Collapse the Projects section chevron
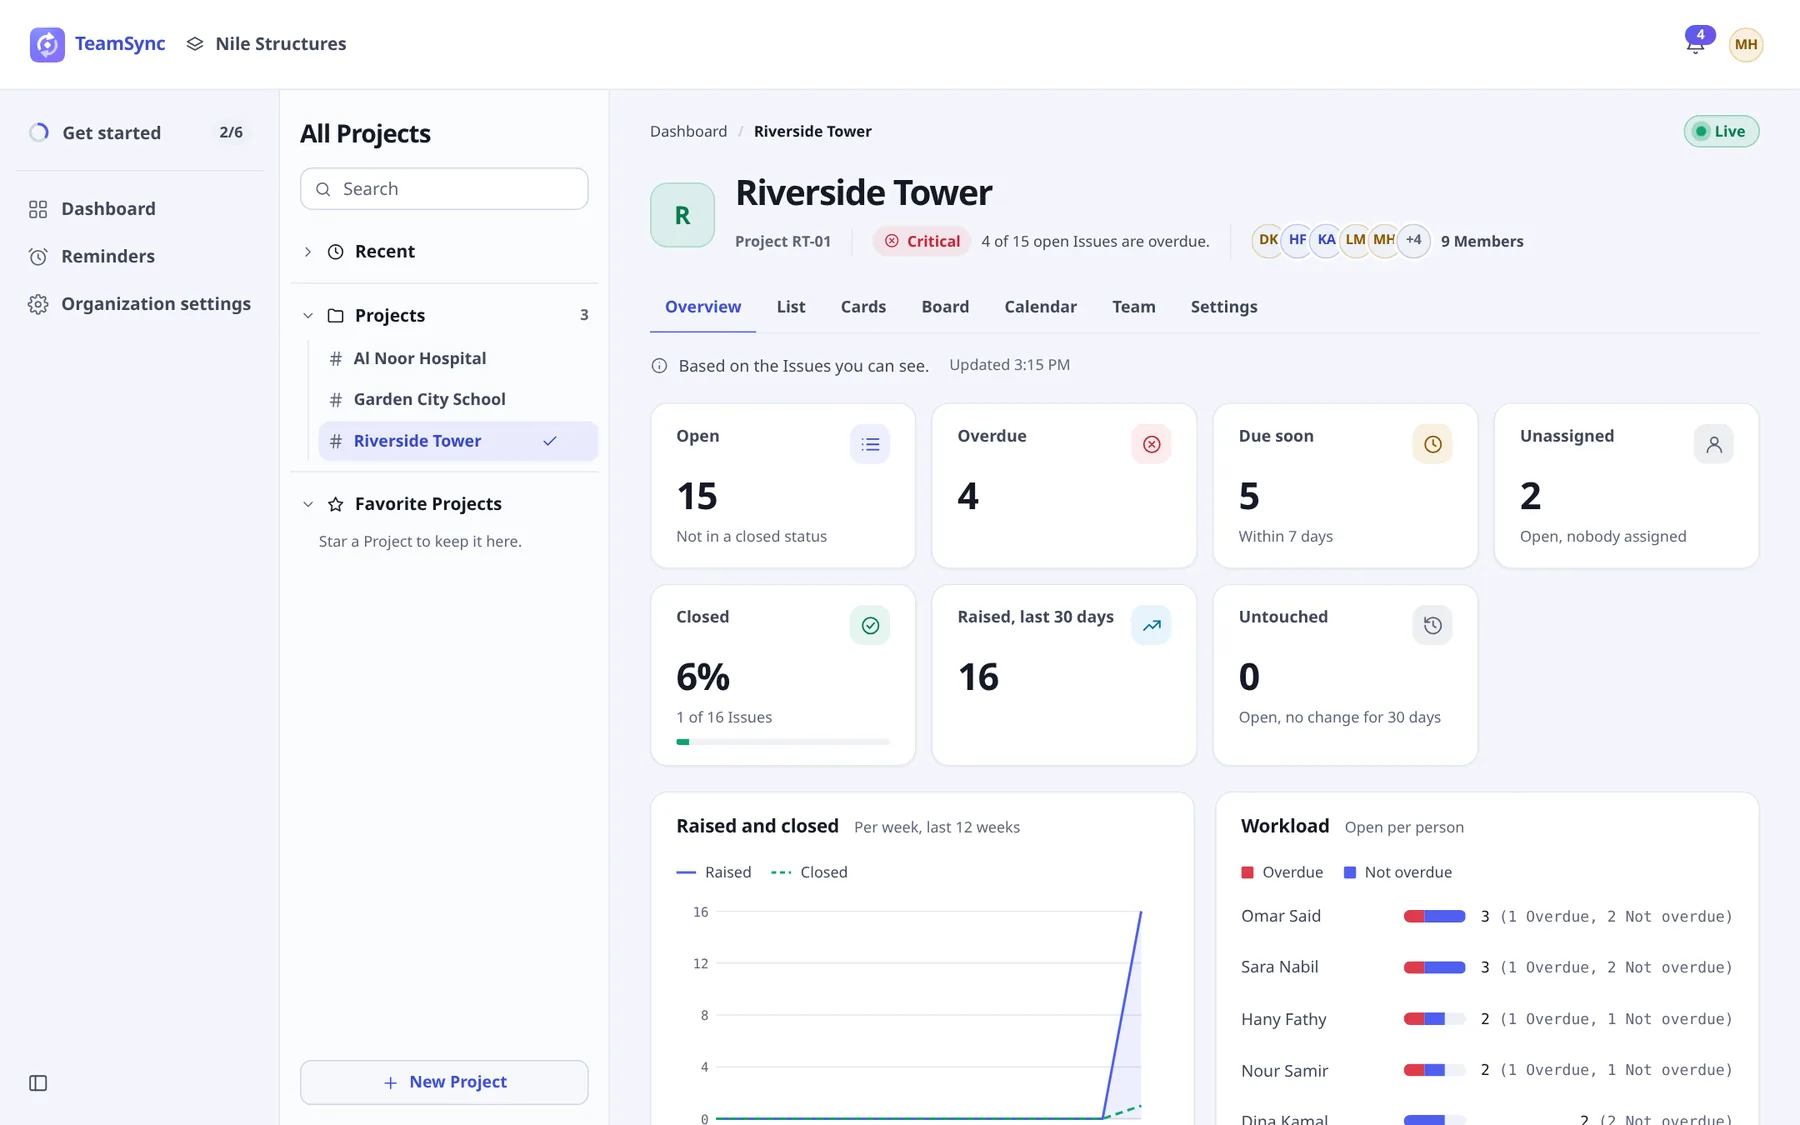The width and height of the screenshot is (1800, 1125). [x=308, y=316]
